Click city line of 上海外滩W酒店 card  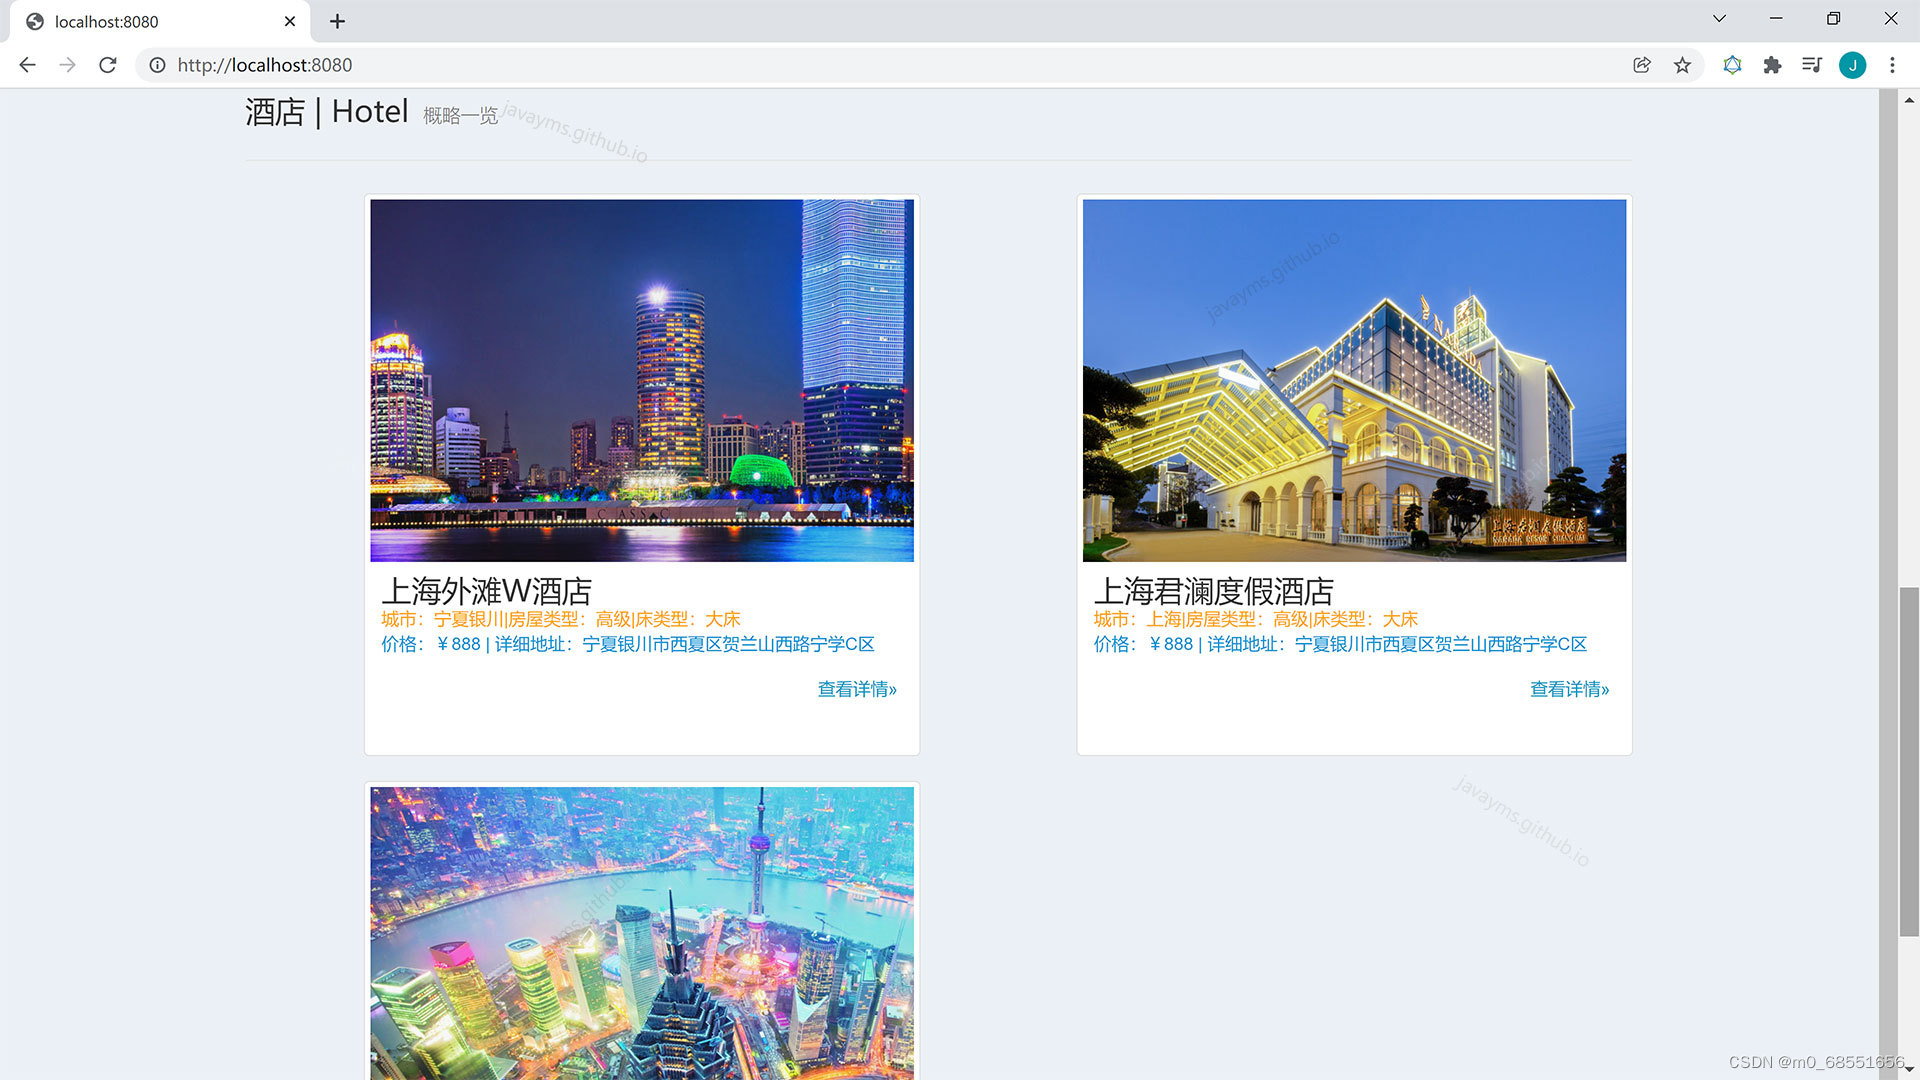pyautogui.click(x=561, y=619)
